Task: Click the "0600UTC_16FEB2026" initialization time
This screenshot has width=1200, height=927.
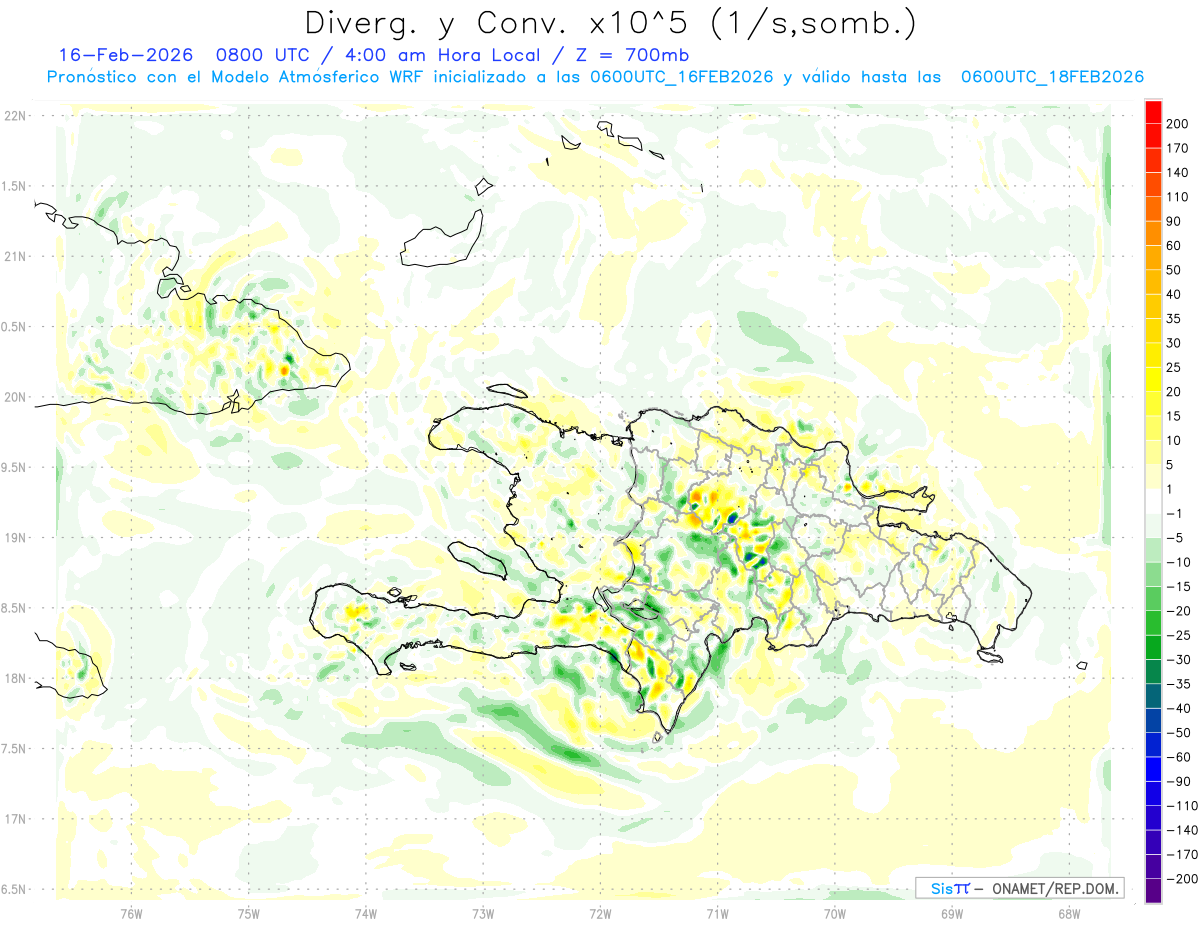Action: click(681, 77)
